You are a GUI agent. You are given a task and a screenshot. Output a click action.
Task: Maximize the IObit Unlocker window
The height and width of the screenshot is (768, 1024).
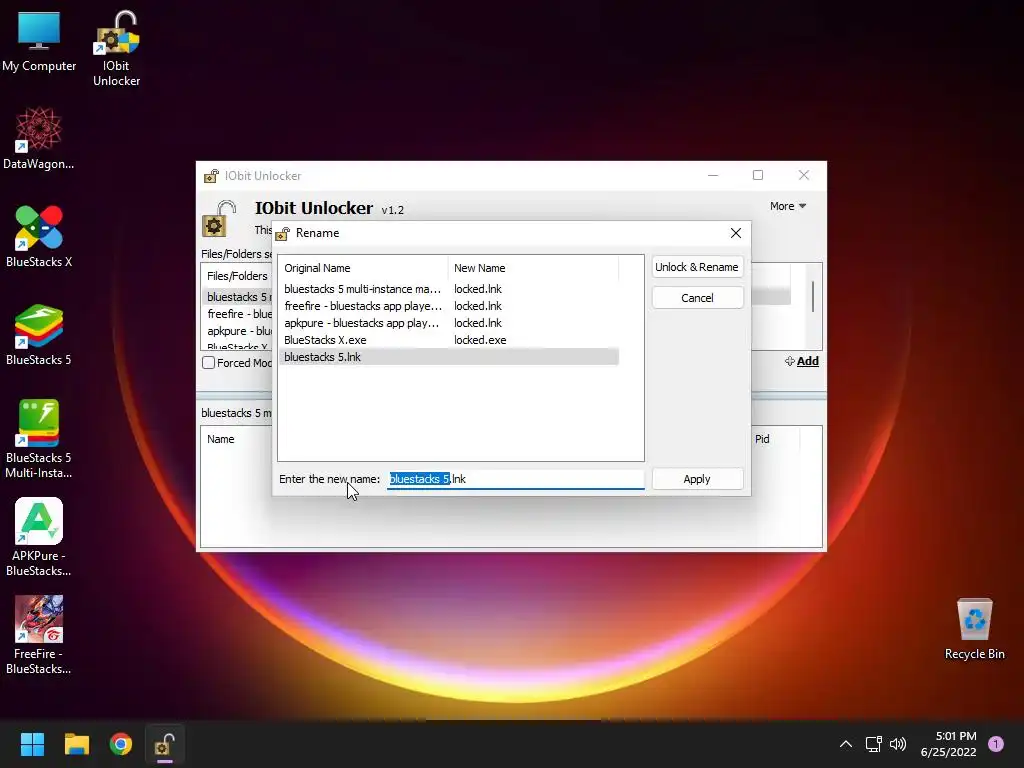coord(758,175)
